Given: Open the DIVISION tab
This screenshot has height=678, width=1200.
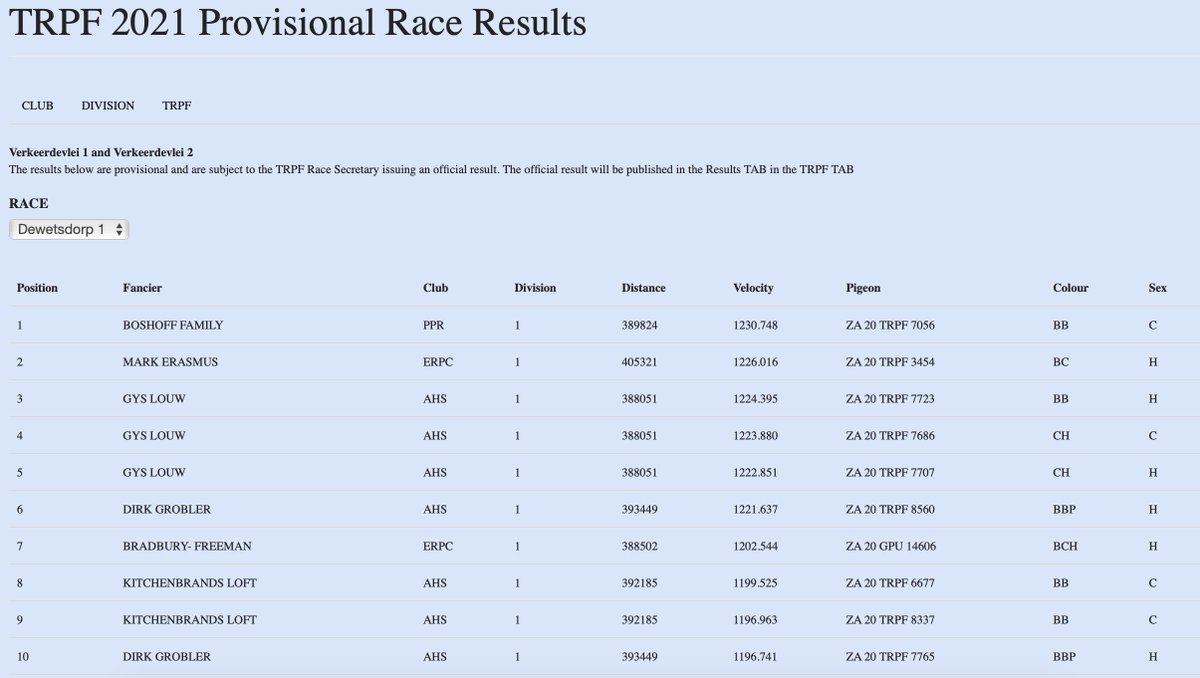Looking at the screenshot, I should [x=108, y=105].
